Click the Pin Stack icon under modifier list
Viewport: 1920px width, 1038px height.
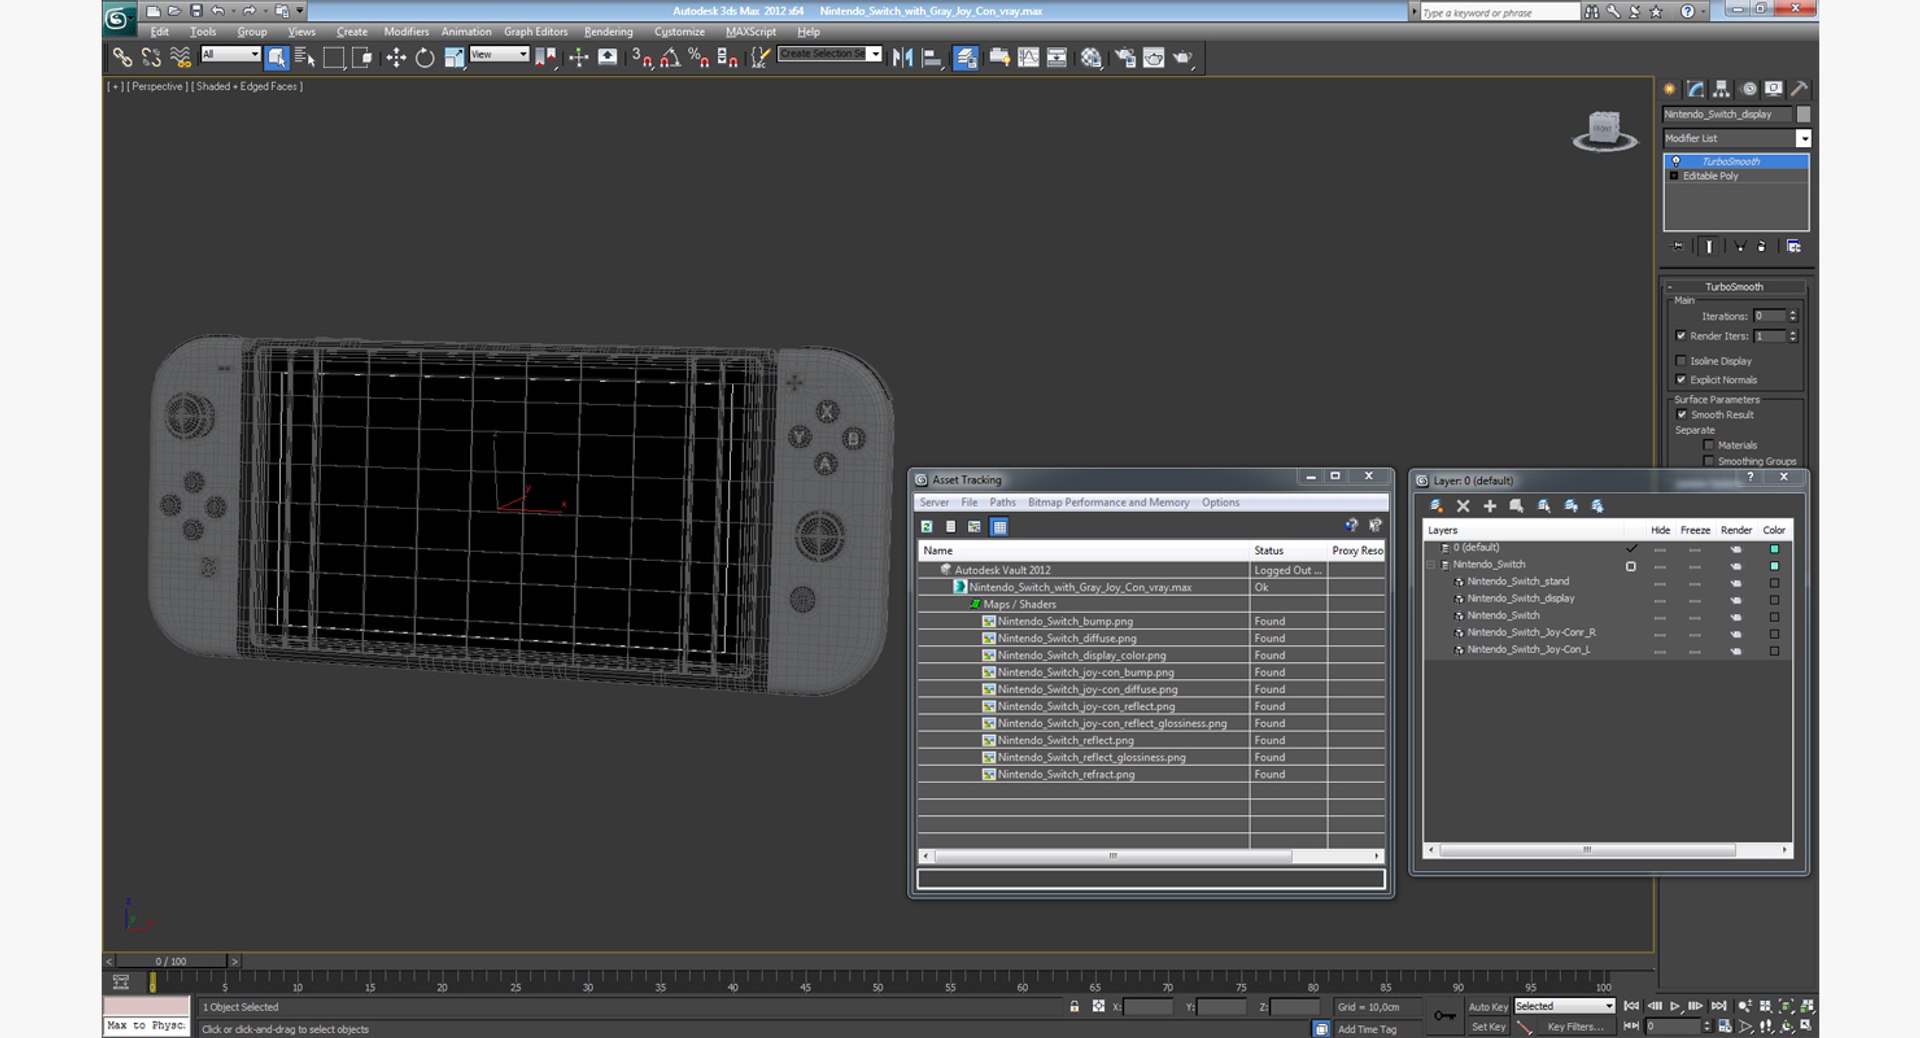click(x=1678, y=246)
